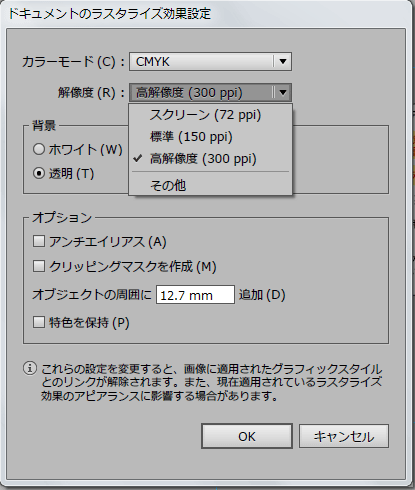Click the キャンセル button

(x=344, y=436)
